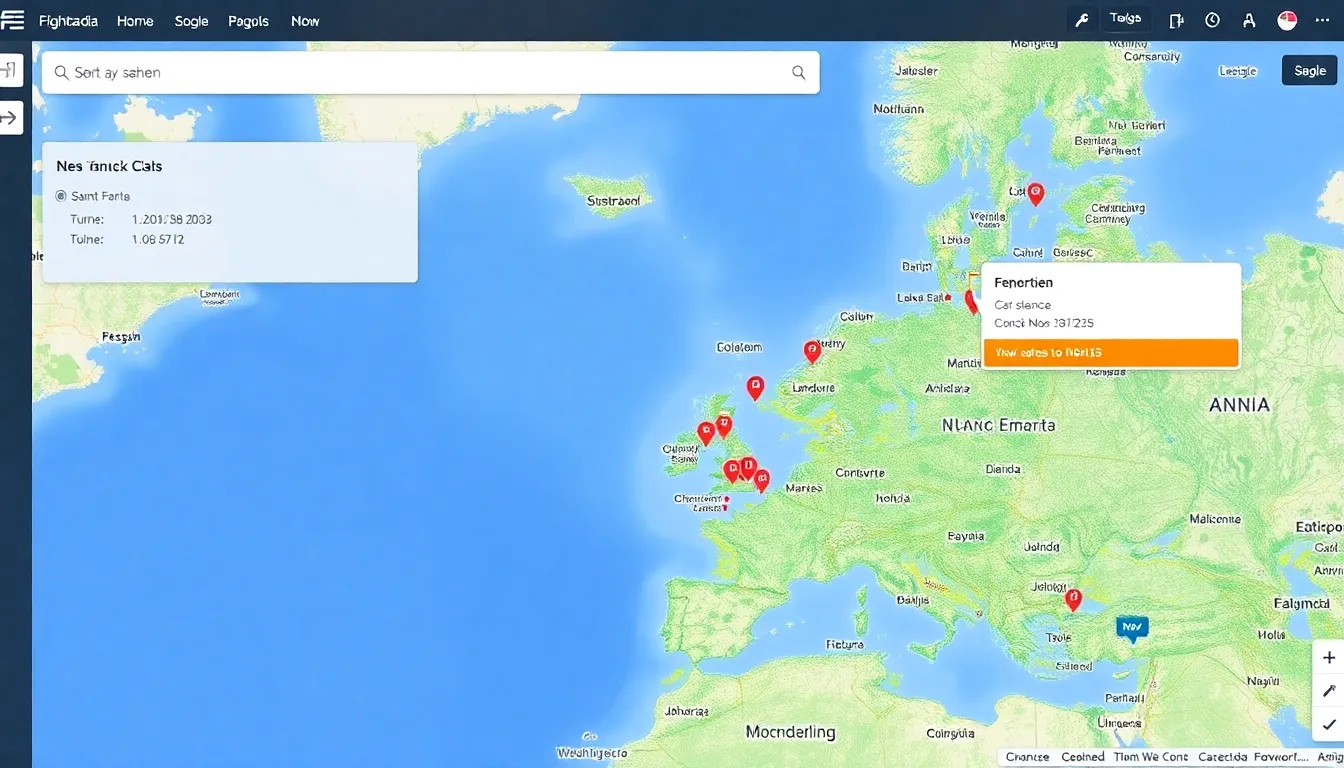The width and height of the screenshot is (1344, 768).
Task: Click the orange View button in popup
Action: [x=1110, y=353]
